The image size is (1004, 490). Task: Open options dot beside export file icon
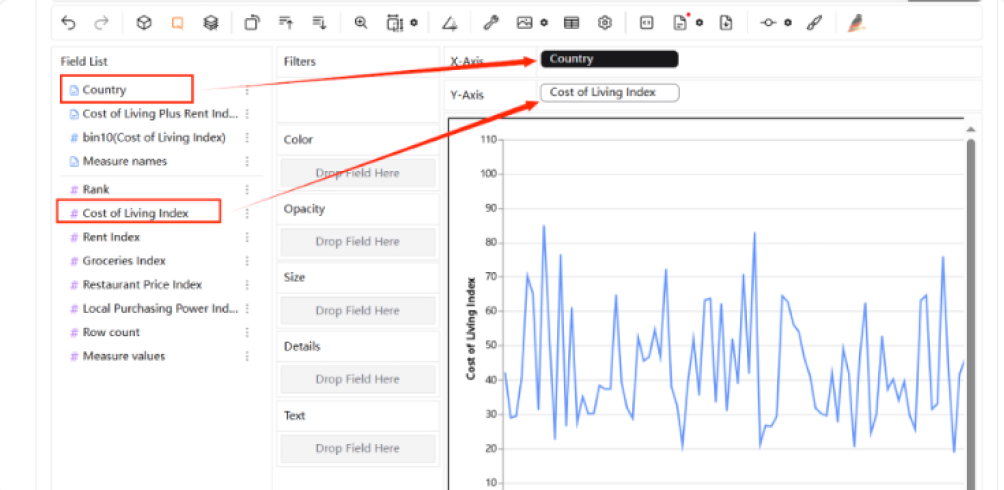coord(699,22)
